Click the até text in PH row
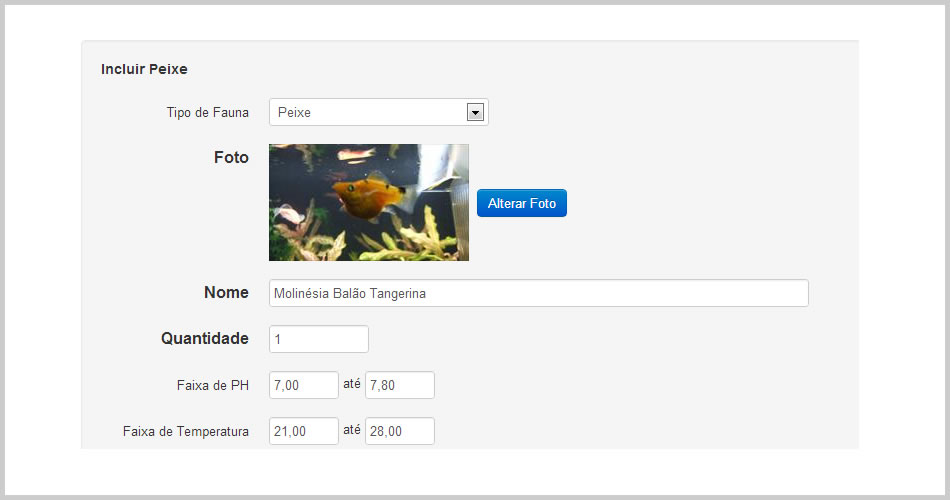Viewport: 950px width, 500px height. click(x=352, y=384)
